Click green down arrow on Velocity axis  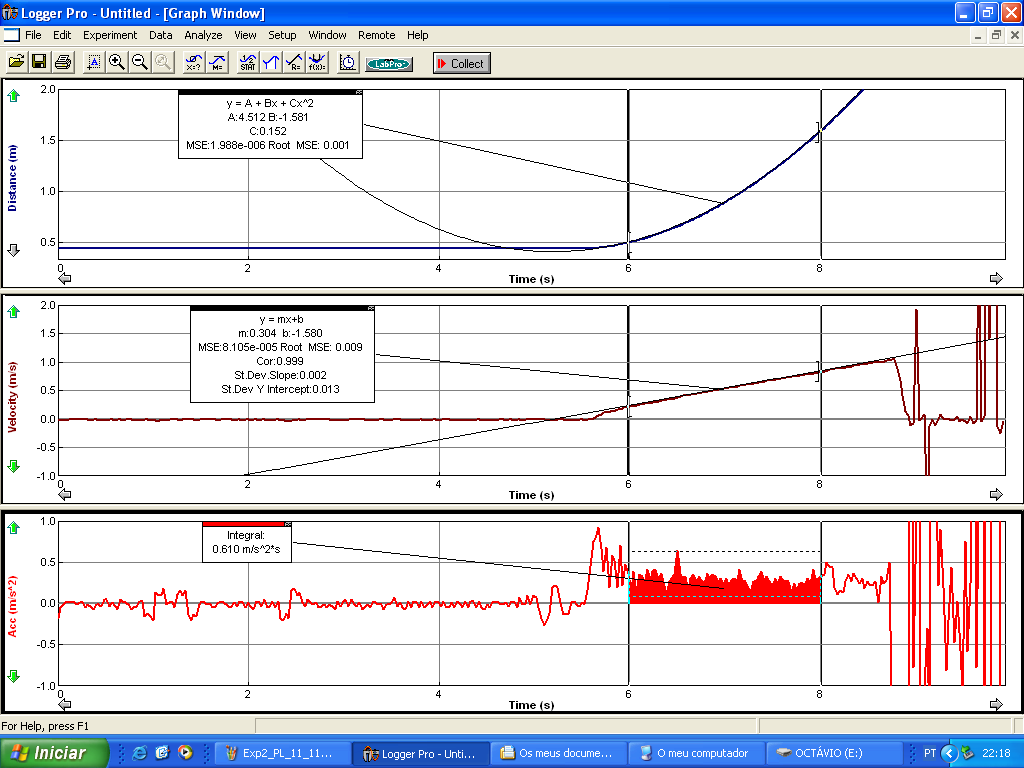pos(14,466)
